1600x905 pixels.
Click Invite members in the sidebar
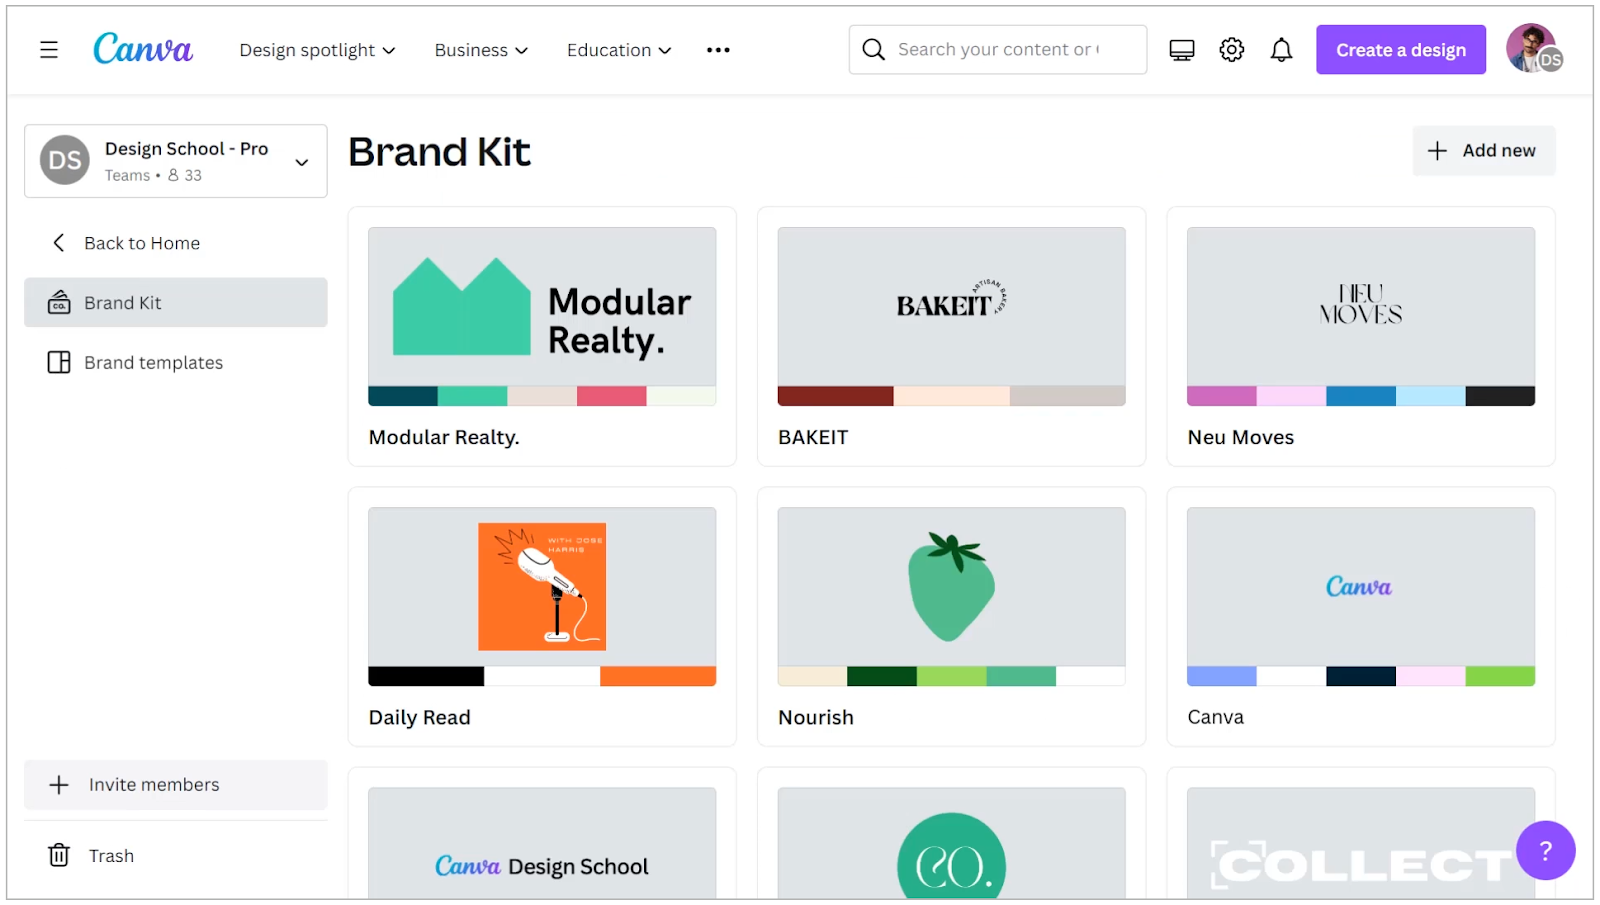pyautogui.click(x=154, y=784)
